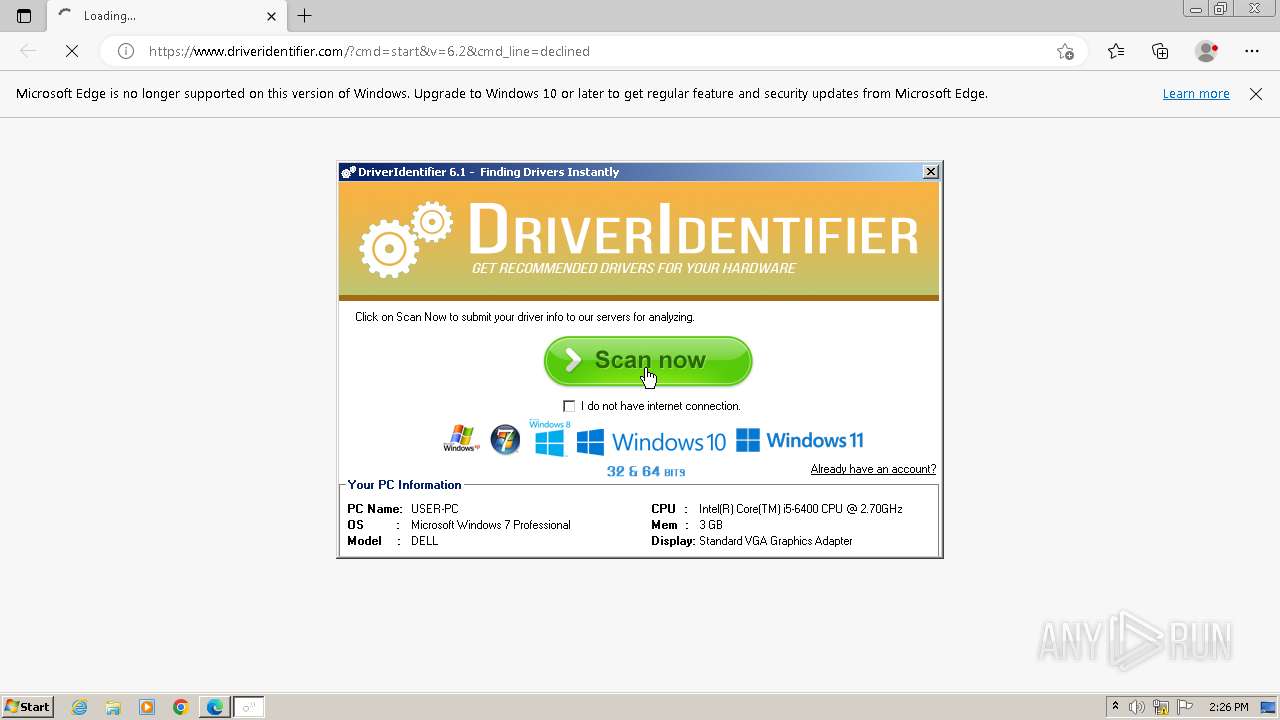Click the DriverIdentifier taskbar item
The height and width of the screenshot is (720, 1280).
[249, 707]
